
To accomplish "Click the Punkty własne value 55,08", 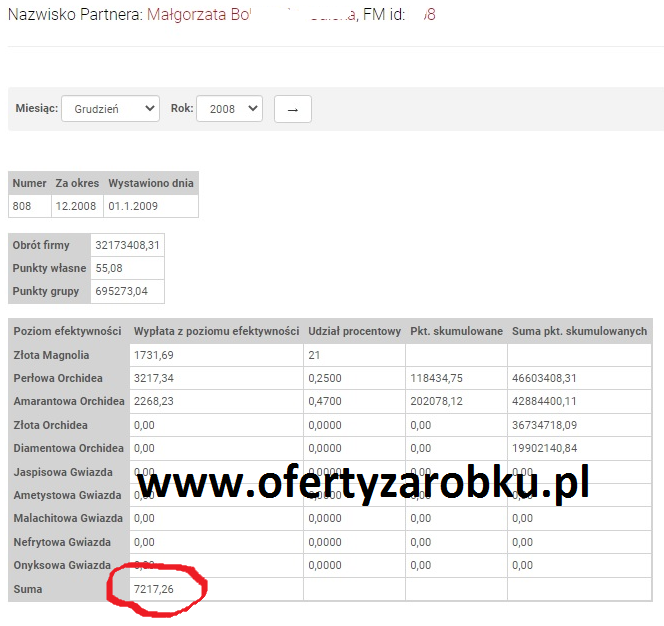I will tap(108, 268).
